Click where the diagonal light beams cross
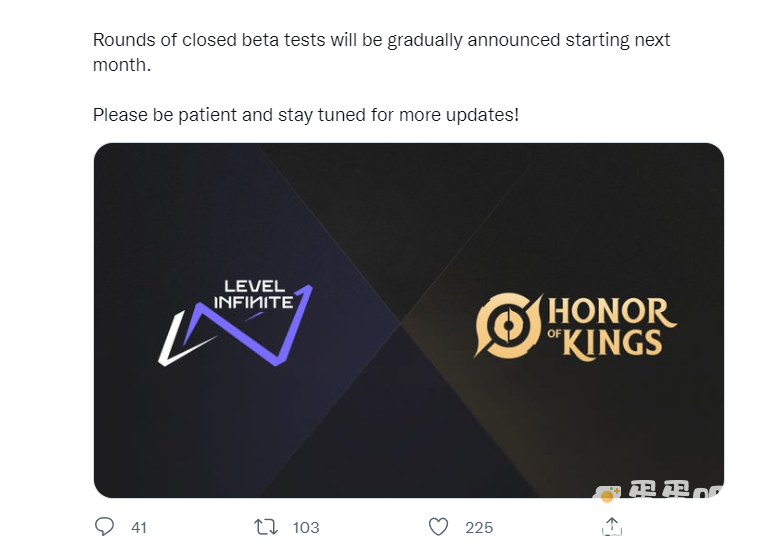 401,323
